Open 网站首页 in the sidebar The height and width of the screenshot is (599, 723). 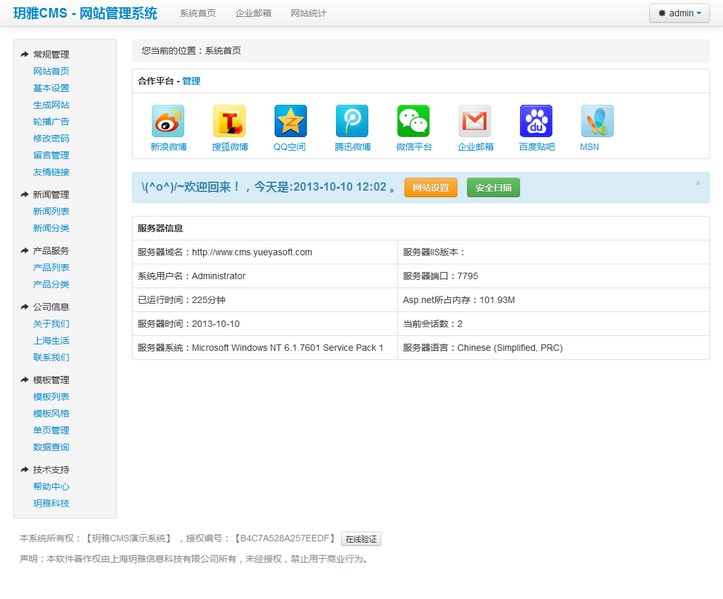[x=51, y=71]
